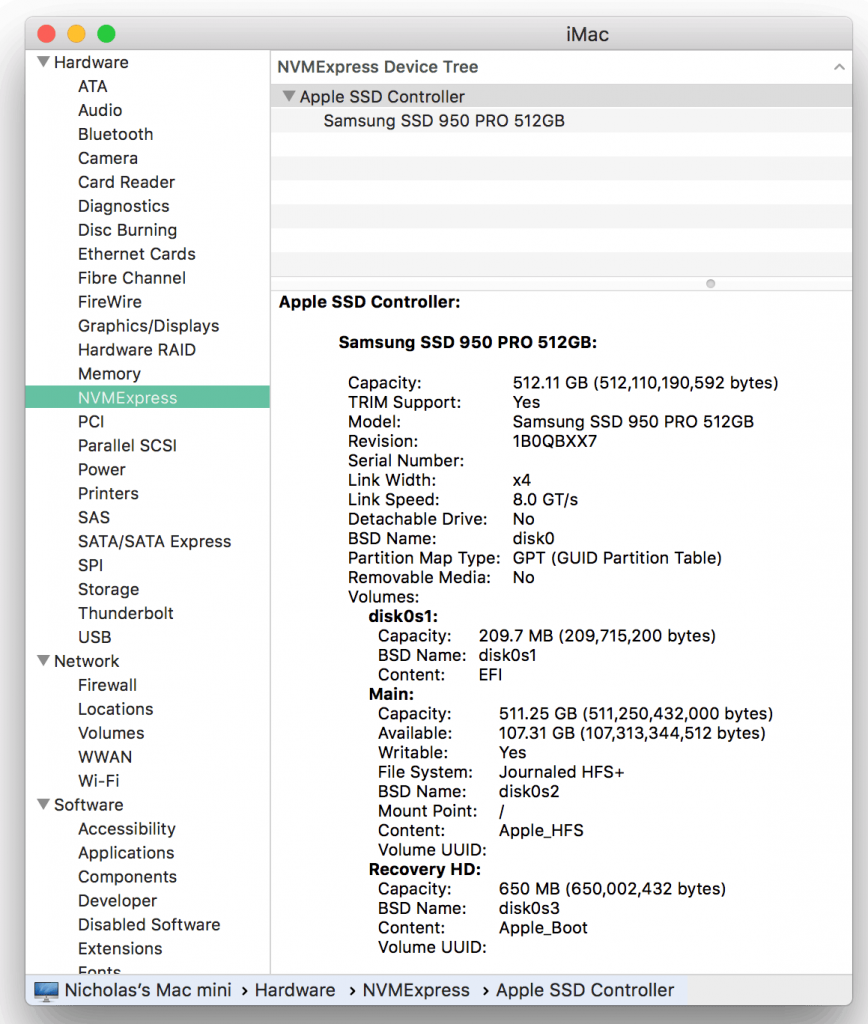Open FireWire hardware info

(x=110, y=302)
